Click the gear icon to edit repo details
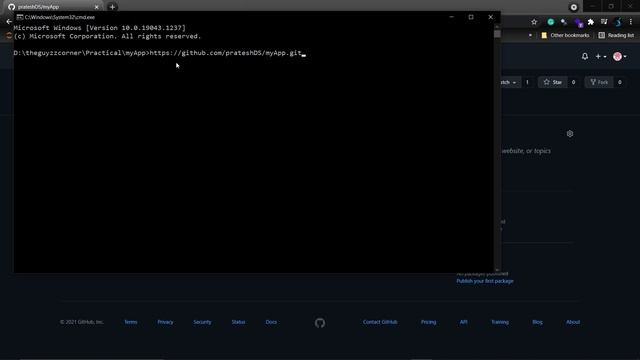The image size is (640, 360). (570, 133)
